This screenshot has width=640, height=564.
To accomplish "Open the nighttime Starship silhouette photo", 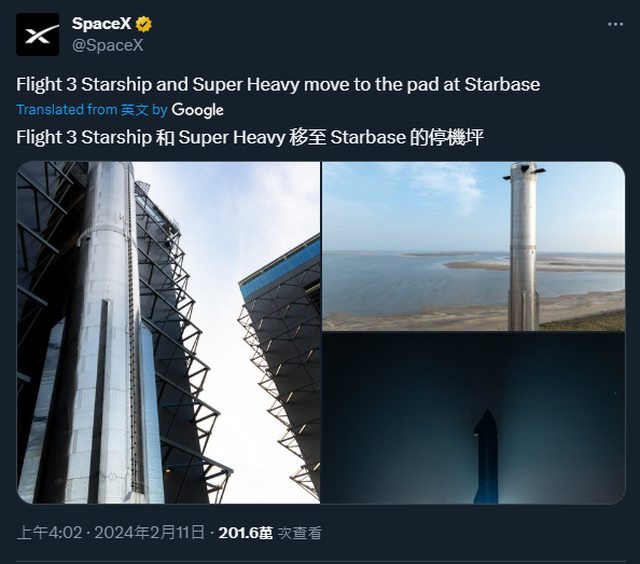I will pos(473,418).
